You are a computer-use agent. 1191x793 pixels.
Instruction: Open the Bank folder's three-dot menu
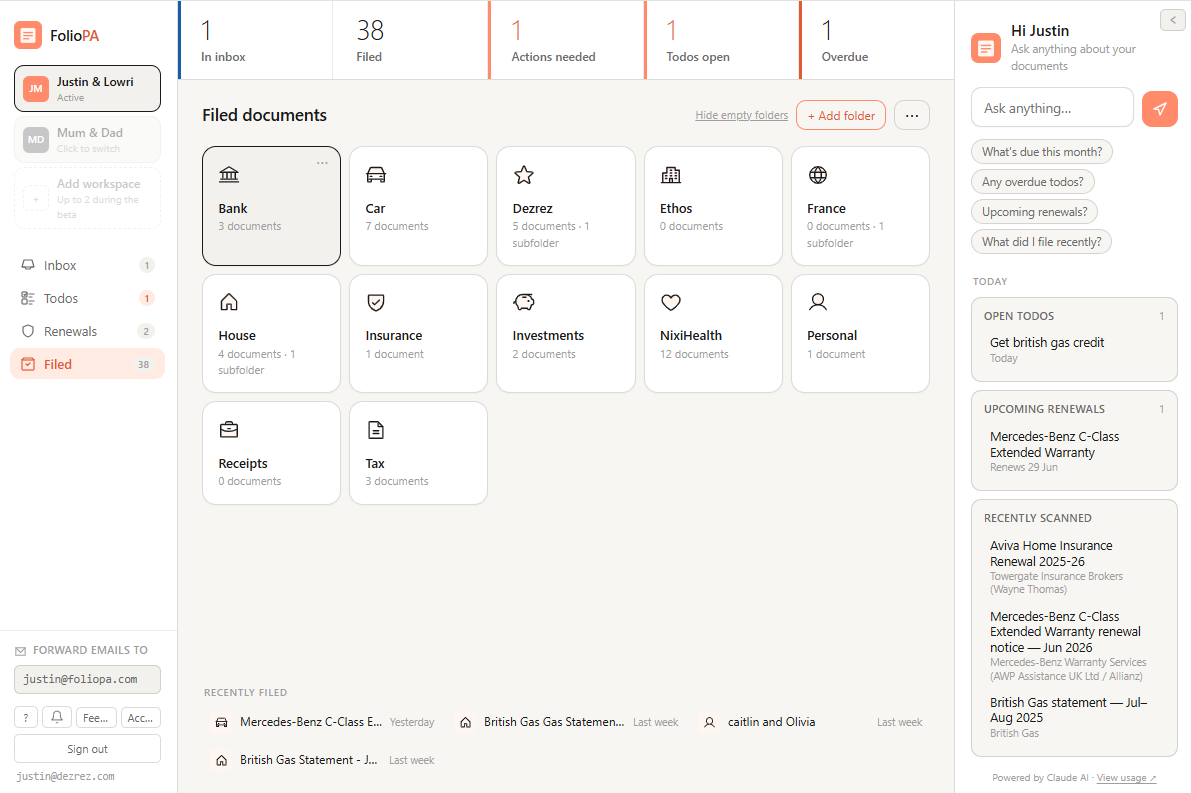pos(322,163)
